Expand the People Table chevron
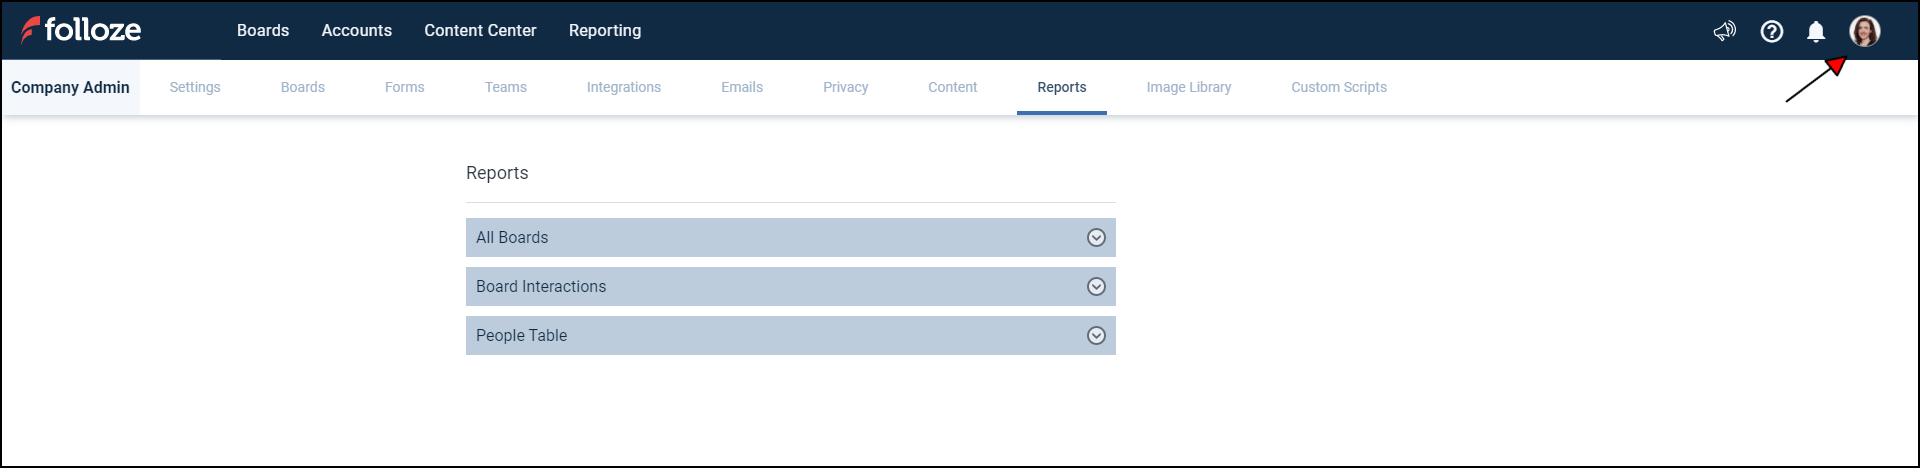This screenshot has height=468, width=1920. point(1096,336)
